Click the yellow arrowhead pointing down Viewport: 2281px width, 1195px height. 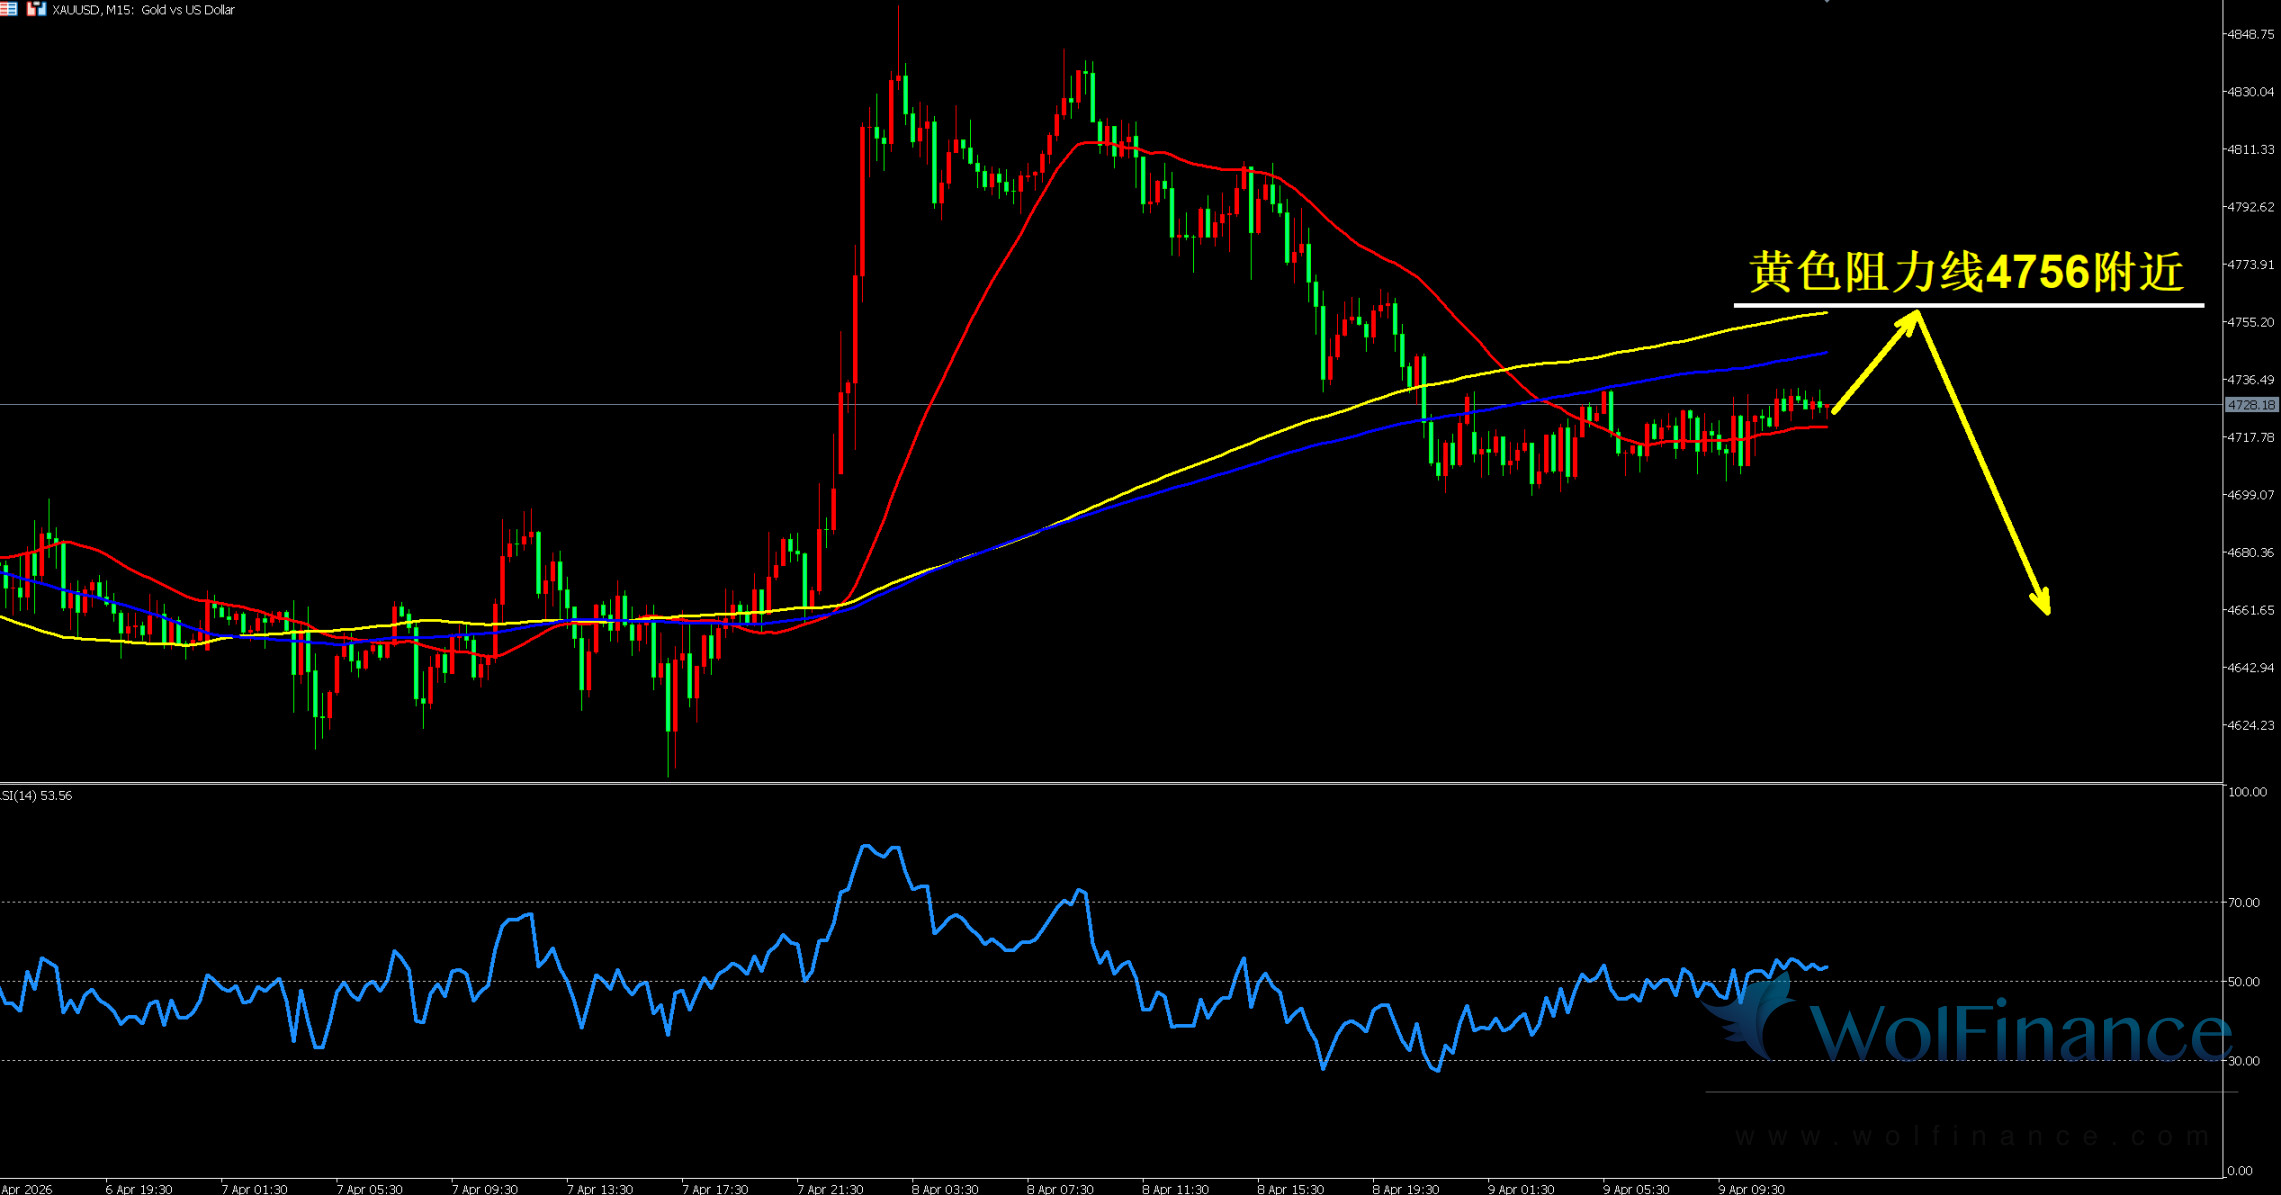tap(2041, 602)
